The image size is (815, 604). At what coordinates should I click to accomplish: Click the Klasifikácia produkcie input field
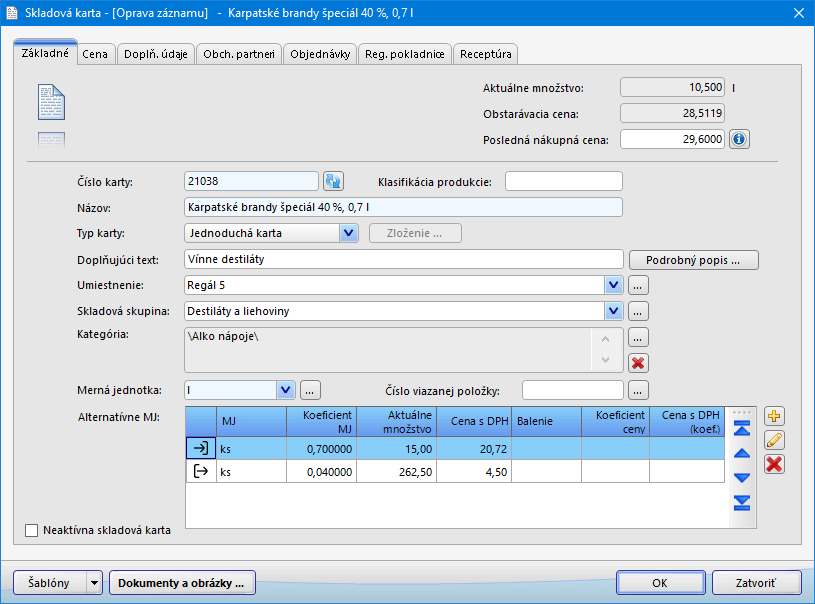click(564, 181)
